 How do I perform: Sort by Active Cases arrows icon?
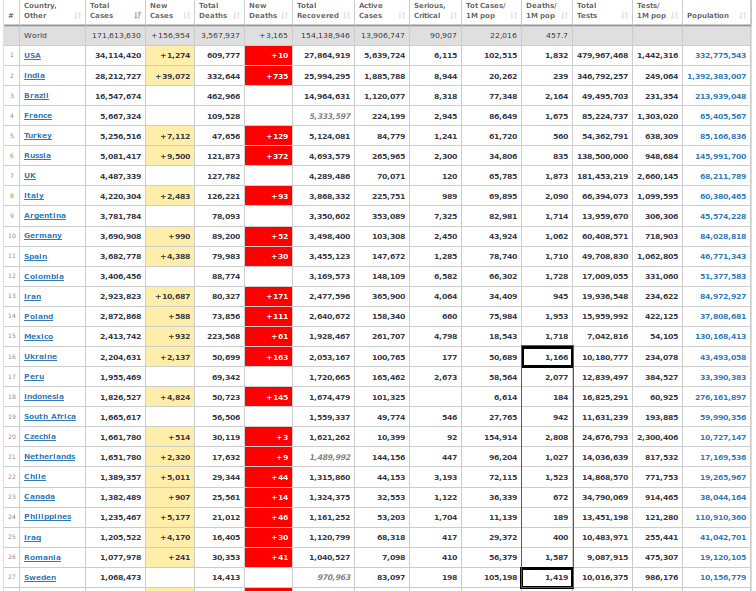[x=402, y=15]
